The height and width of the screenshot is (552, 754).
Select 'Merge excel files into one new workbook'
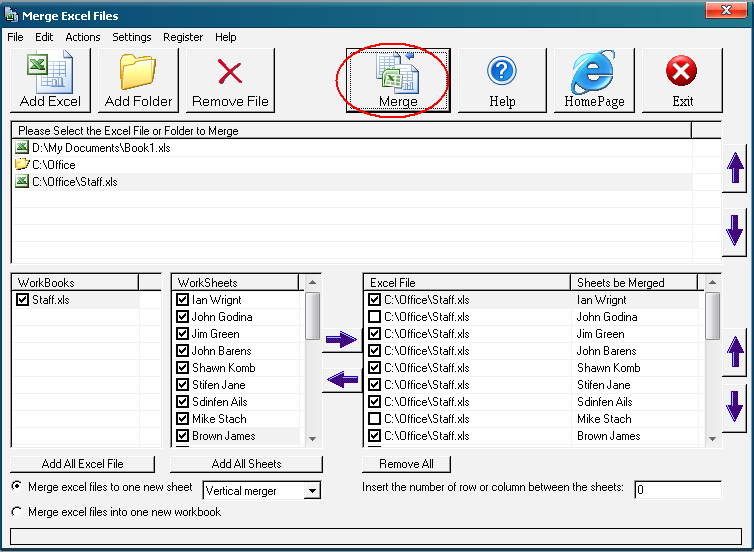coord(16,512)
